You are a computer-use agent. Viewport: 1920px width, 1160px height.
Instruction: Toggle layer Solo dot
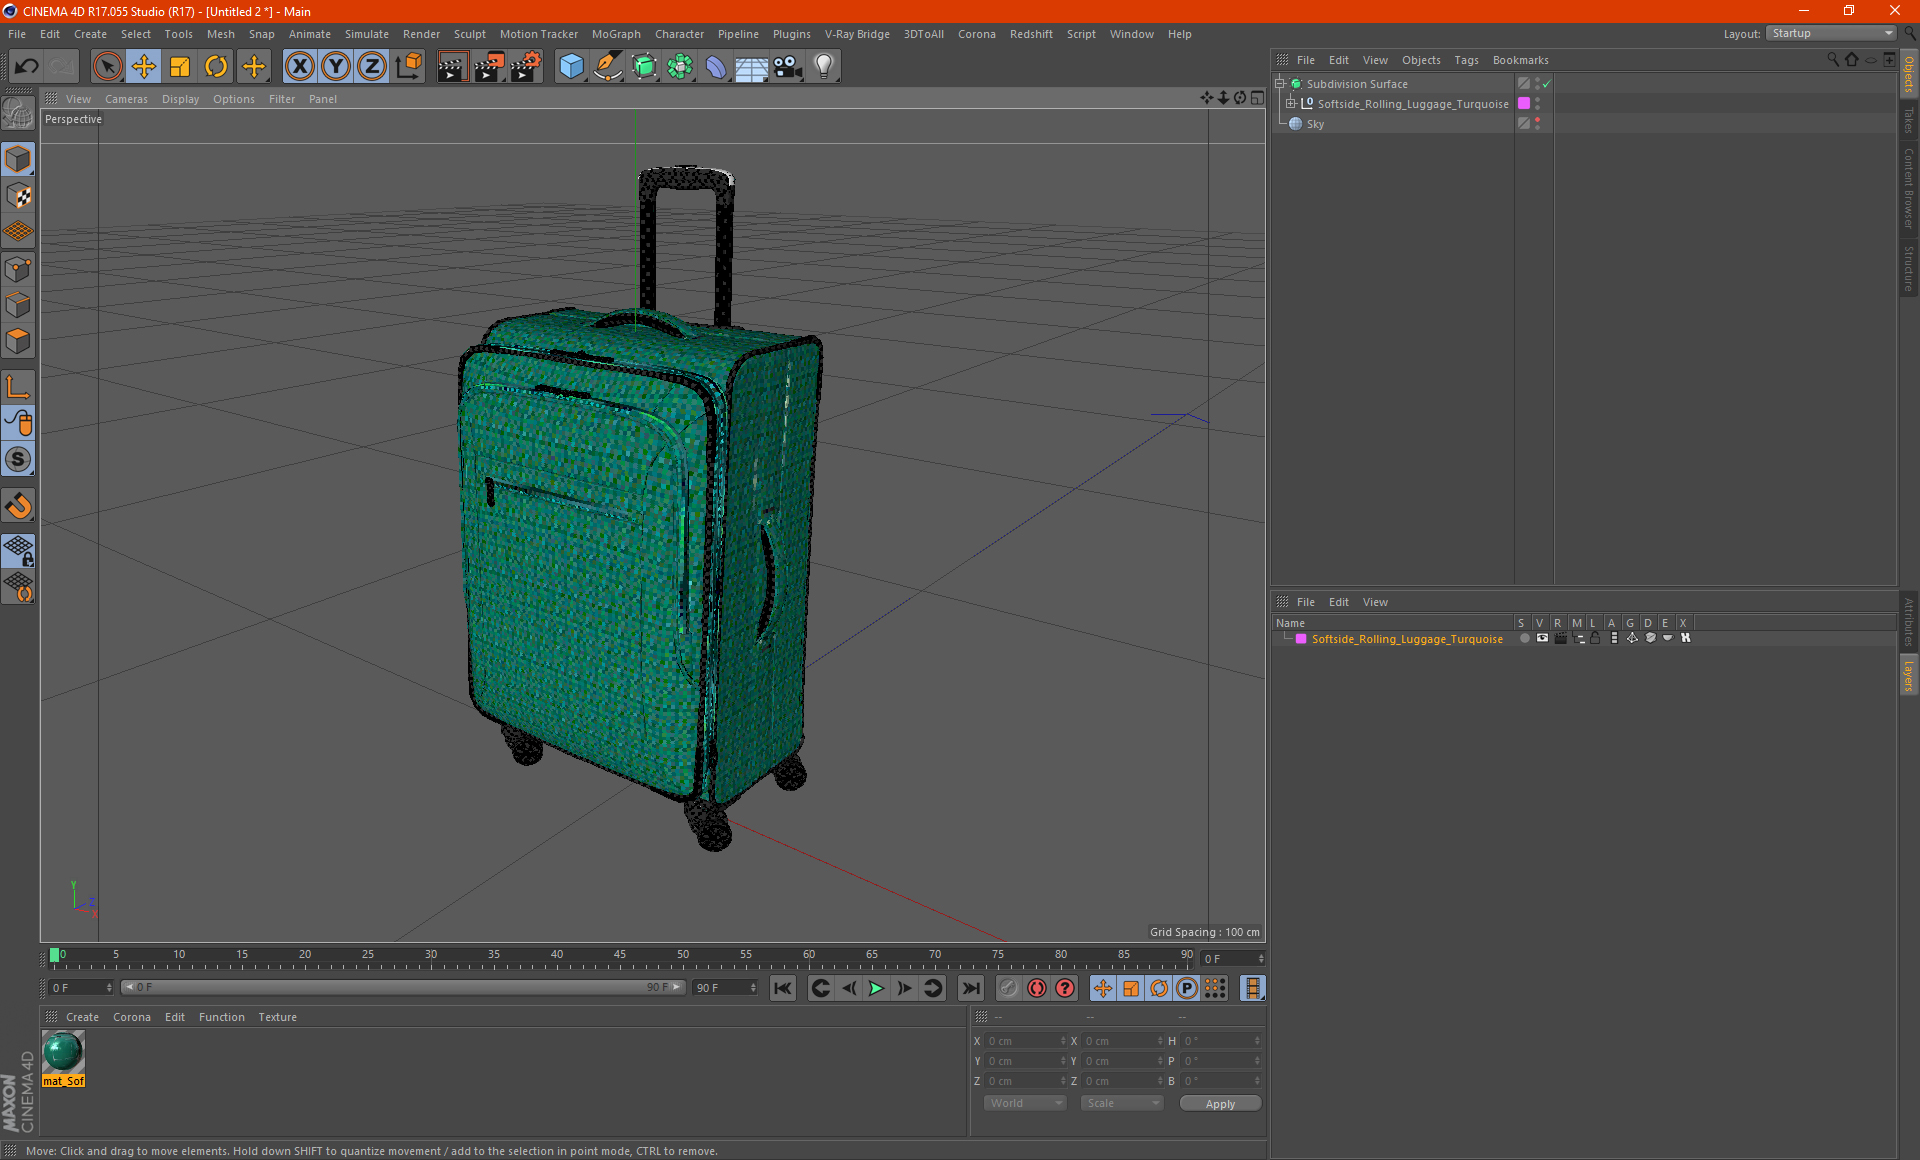1524,638
